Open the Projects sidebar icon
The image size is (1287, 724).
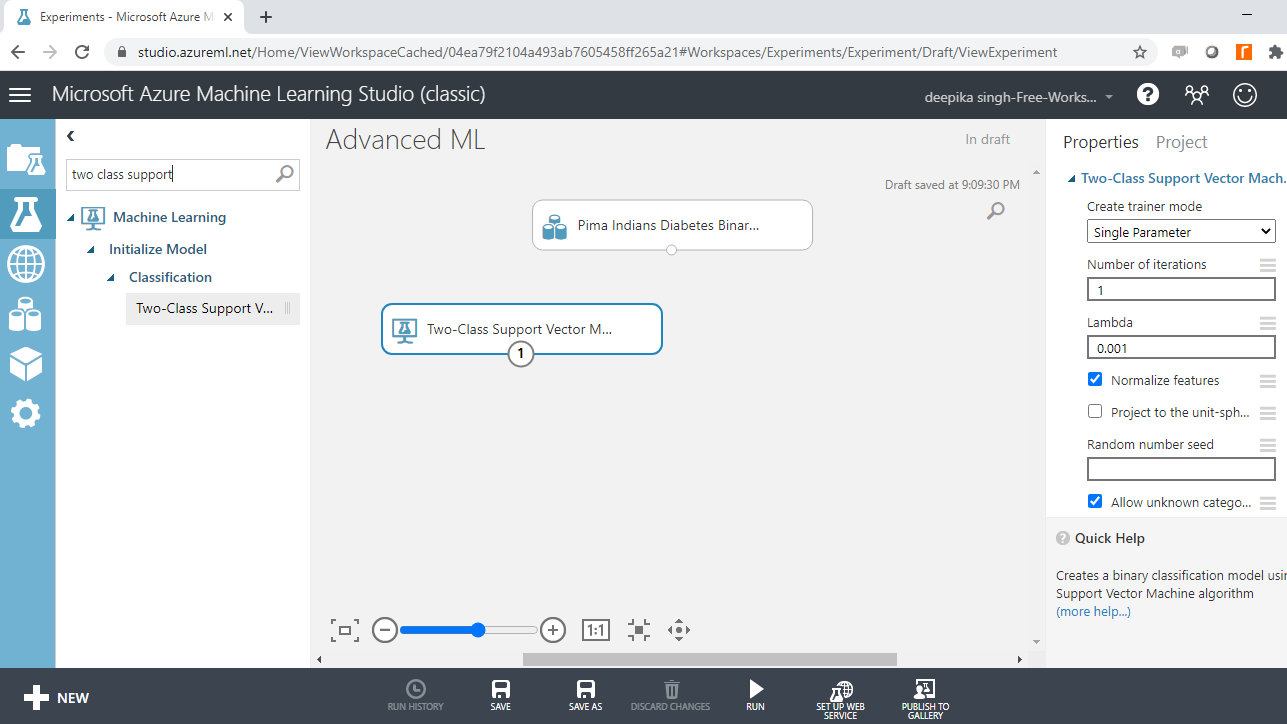click(26, 159)
